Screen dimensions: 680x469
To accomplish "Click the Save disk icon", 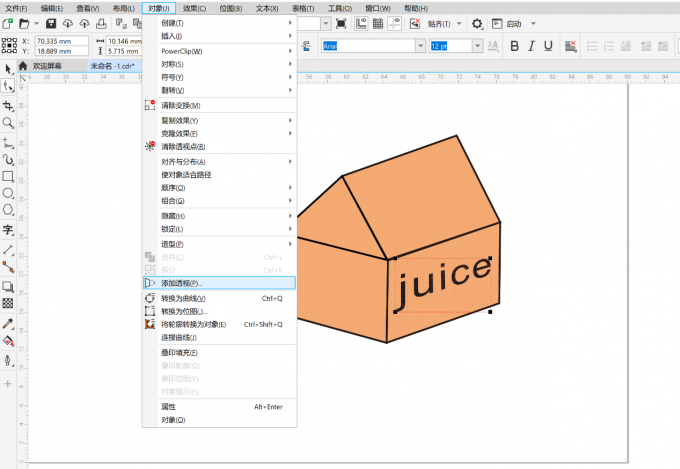I will [x=50, y=23].
